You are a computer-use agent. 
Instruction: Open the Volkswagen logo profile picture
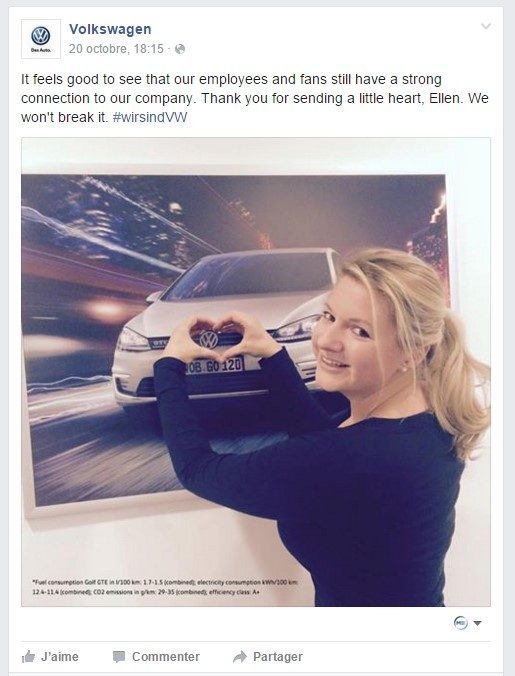click(41, 39)
